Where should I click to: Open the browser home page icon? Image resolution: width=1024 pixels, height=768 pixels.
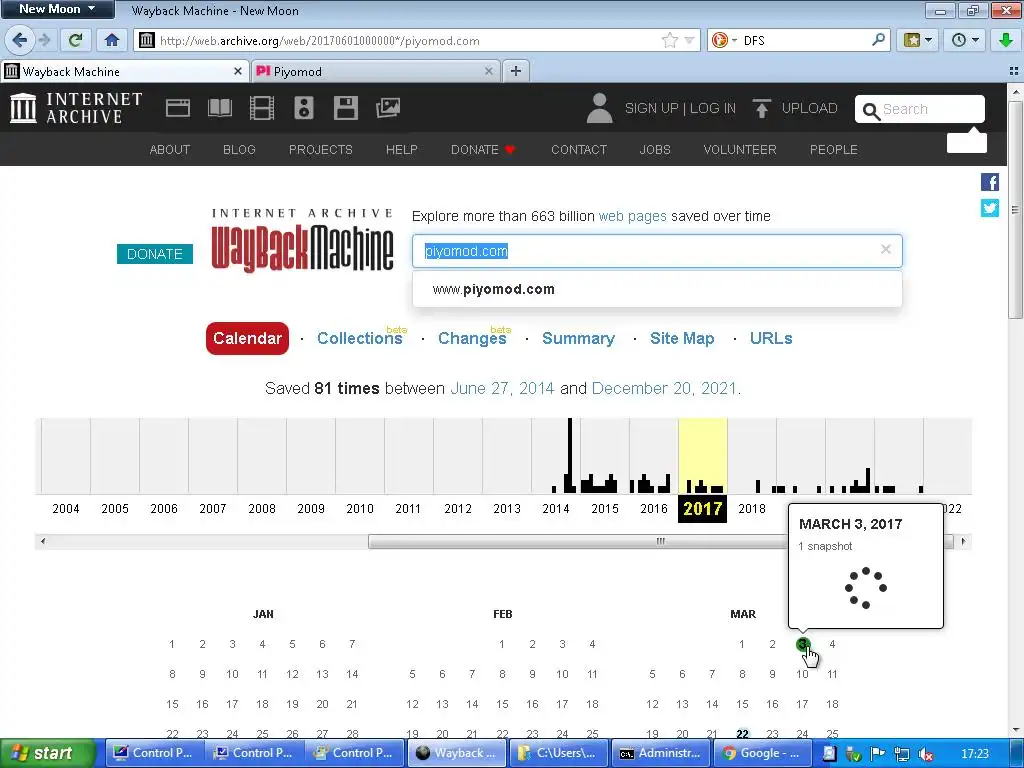[x=112, y=40]
